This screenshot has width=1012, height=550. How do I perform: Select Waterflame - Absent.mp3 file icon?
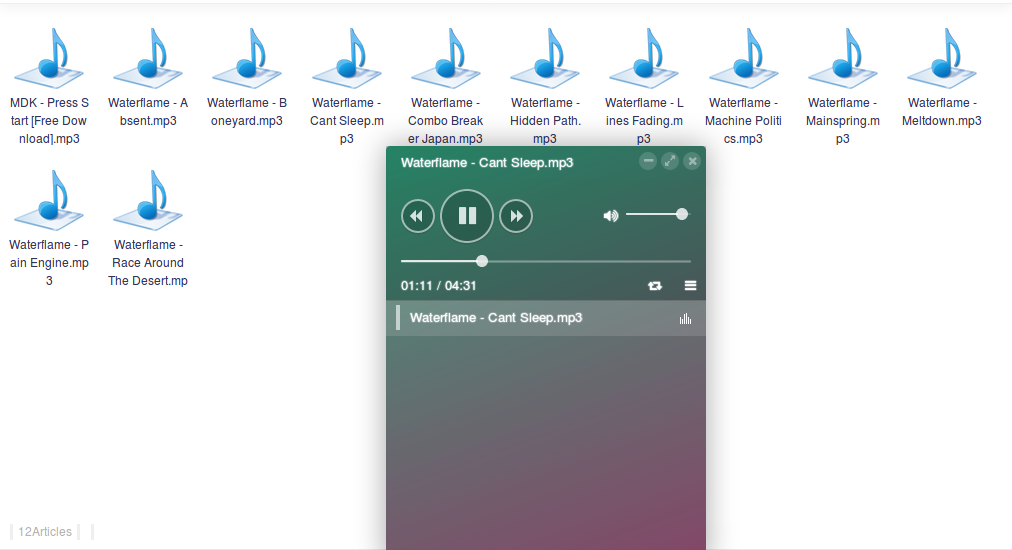coord(148,59)
